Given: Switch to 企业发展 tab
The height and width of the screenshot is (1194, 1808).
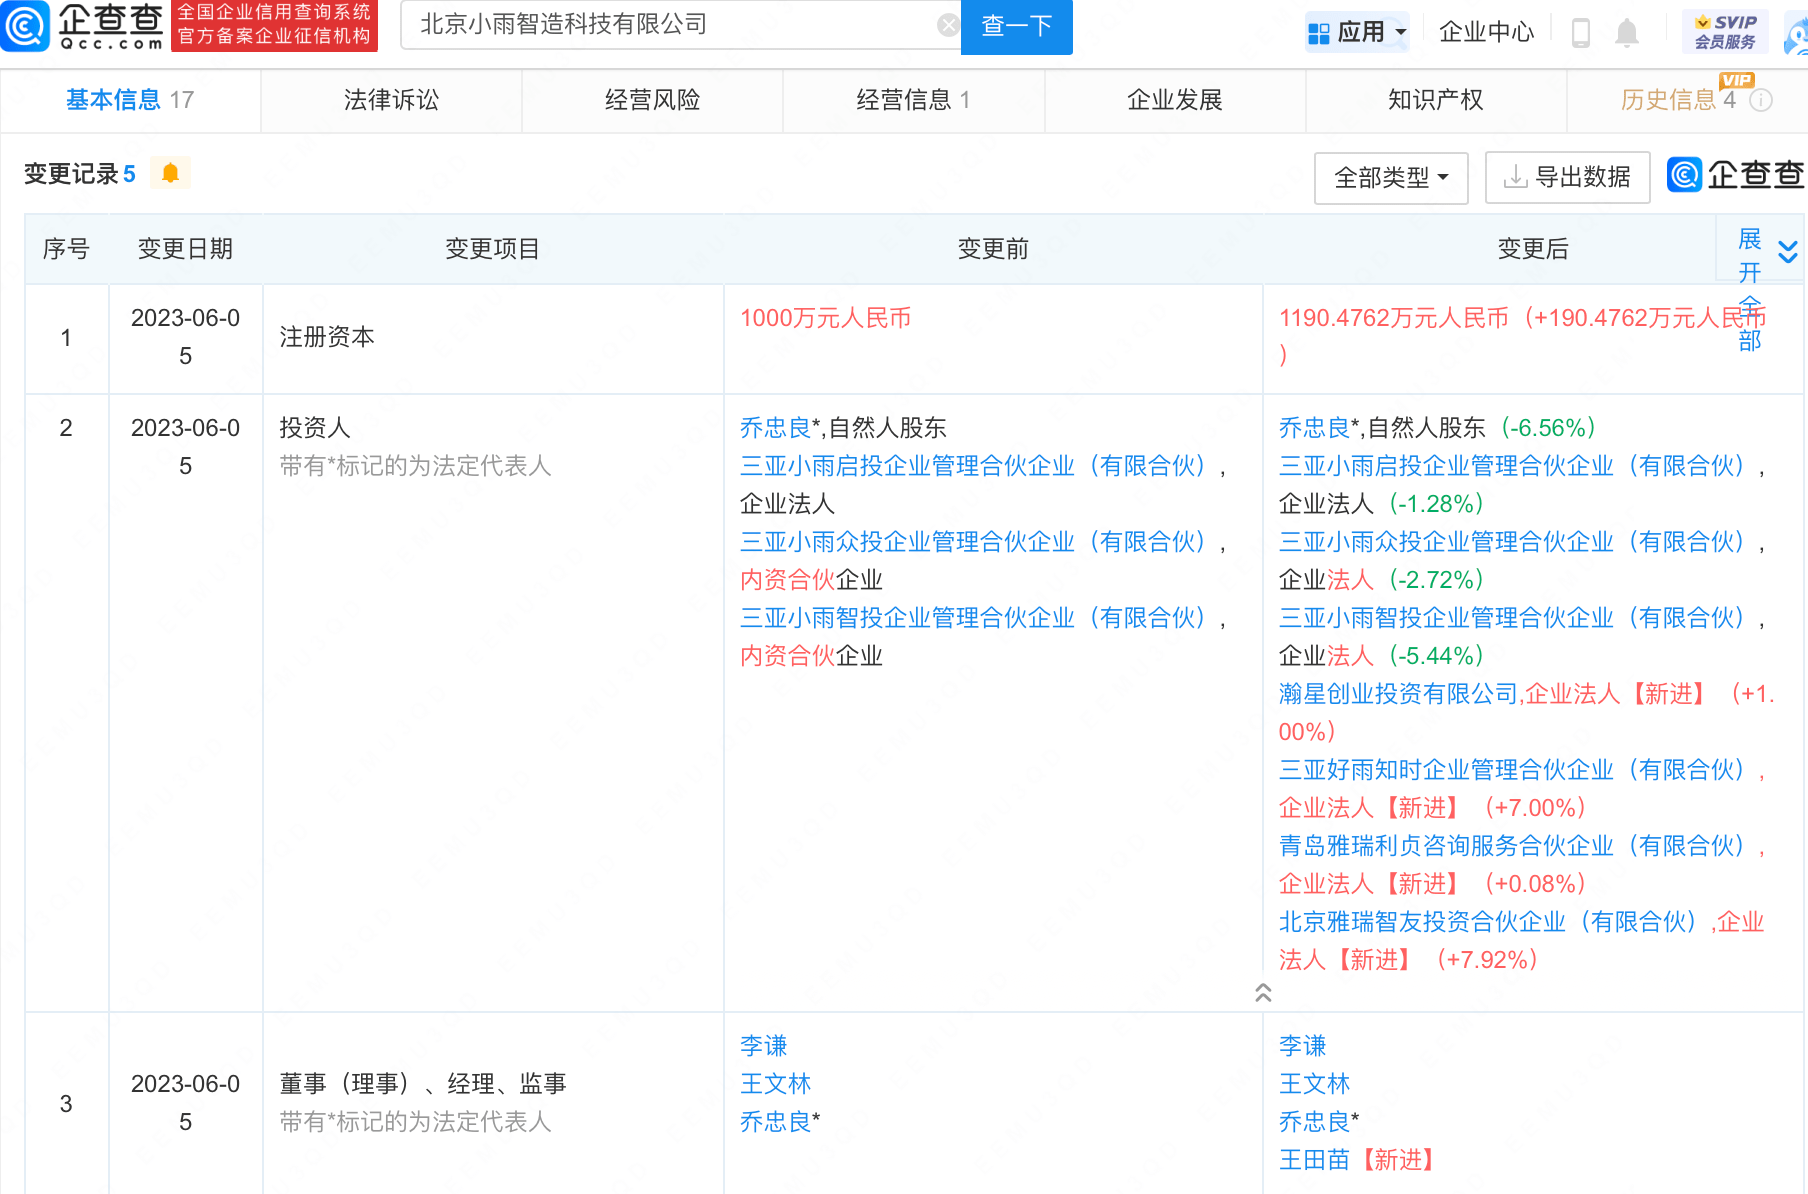Looking at the screenshot, I should click(x=1175, y=100).
